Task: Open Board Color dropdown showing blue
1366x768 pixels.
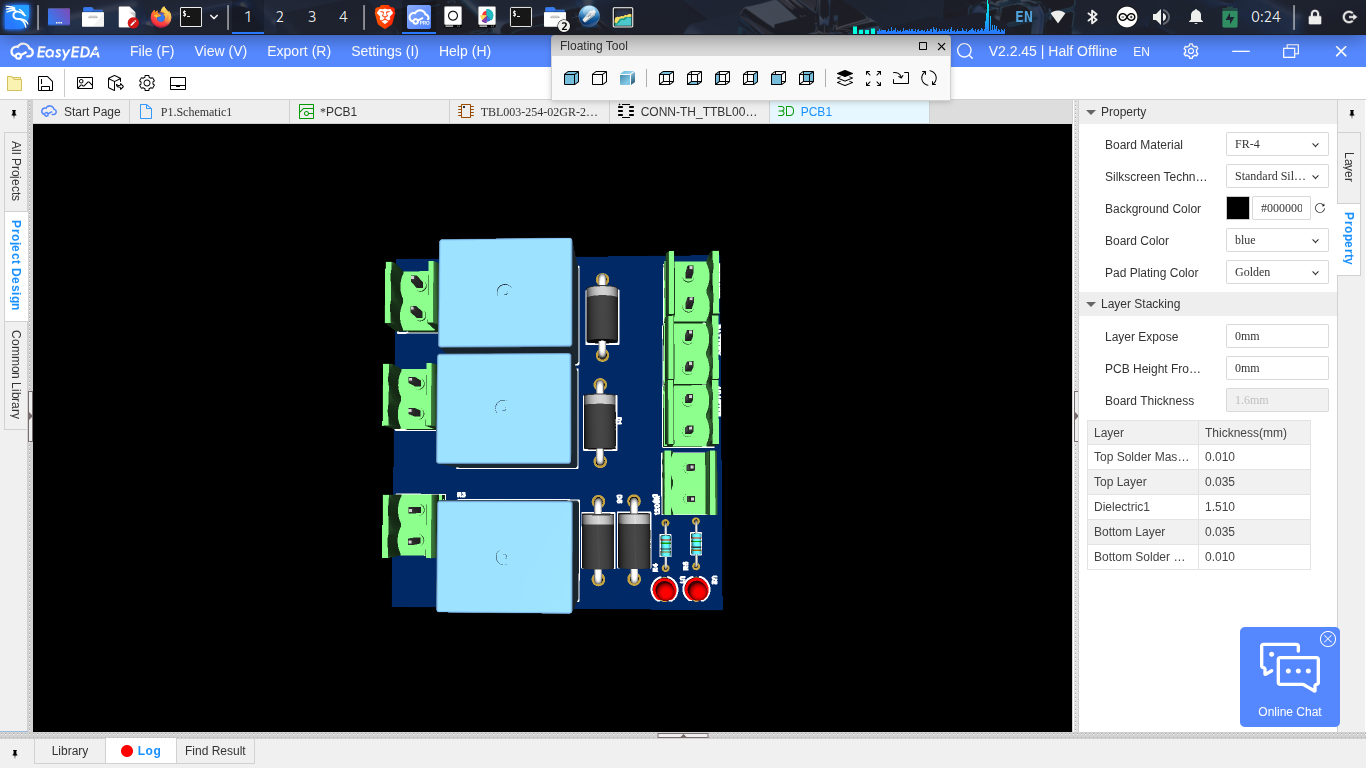Action: 1277,240
